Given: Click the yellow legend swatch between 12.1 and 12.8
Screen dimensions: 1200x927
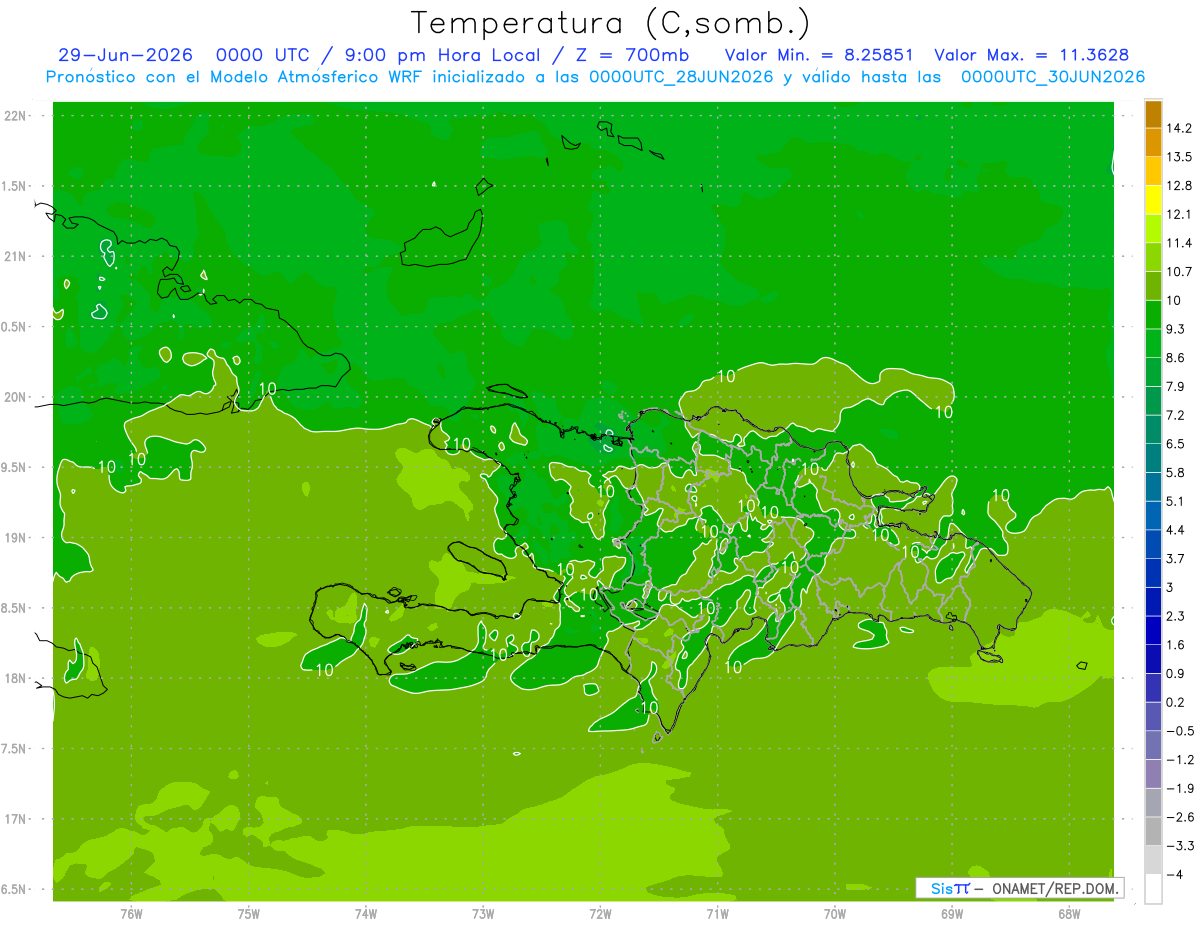Looking at the screenshot, I should coord(1153,200).
